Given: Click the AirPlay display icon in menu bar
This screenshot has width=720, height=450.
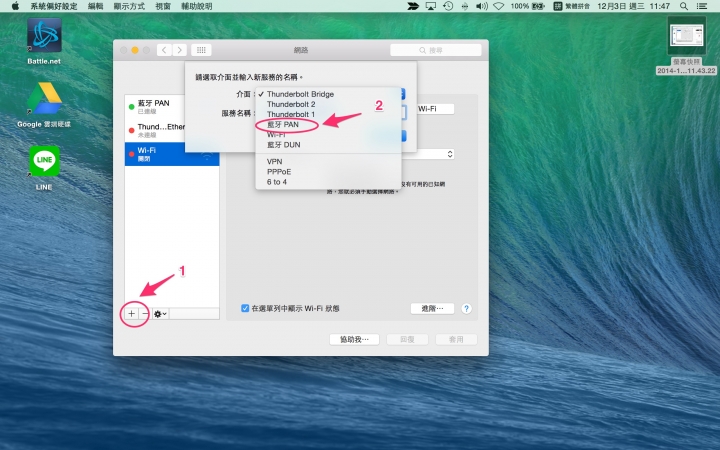Looking at the screenshot, I should 431,6.
